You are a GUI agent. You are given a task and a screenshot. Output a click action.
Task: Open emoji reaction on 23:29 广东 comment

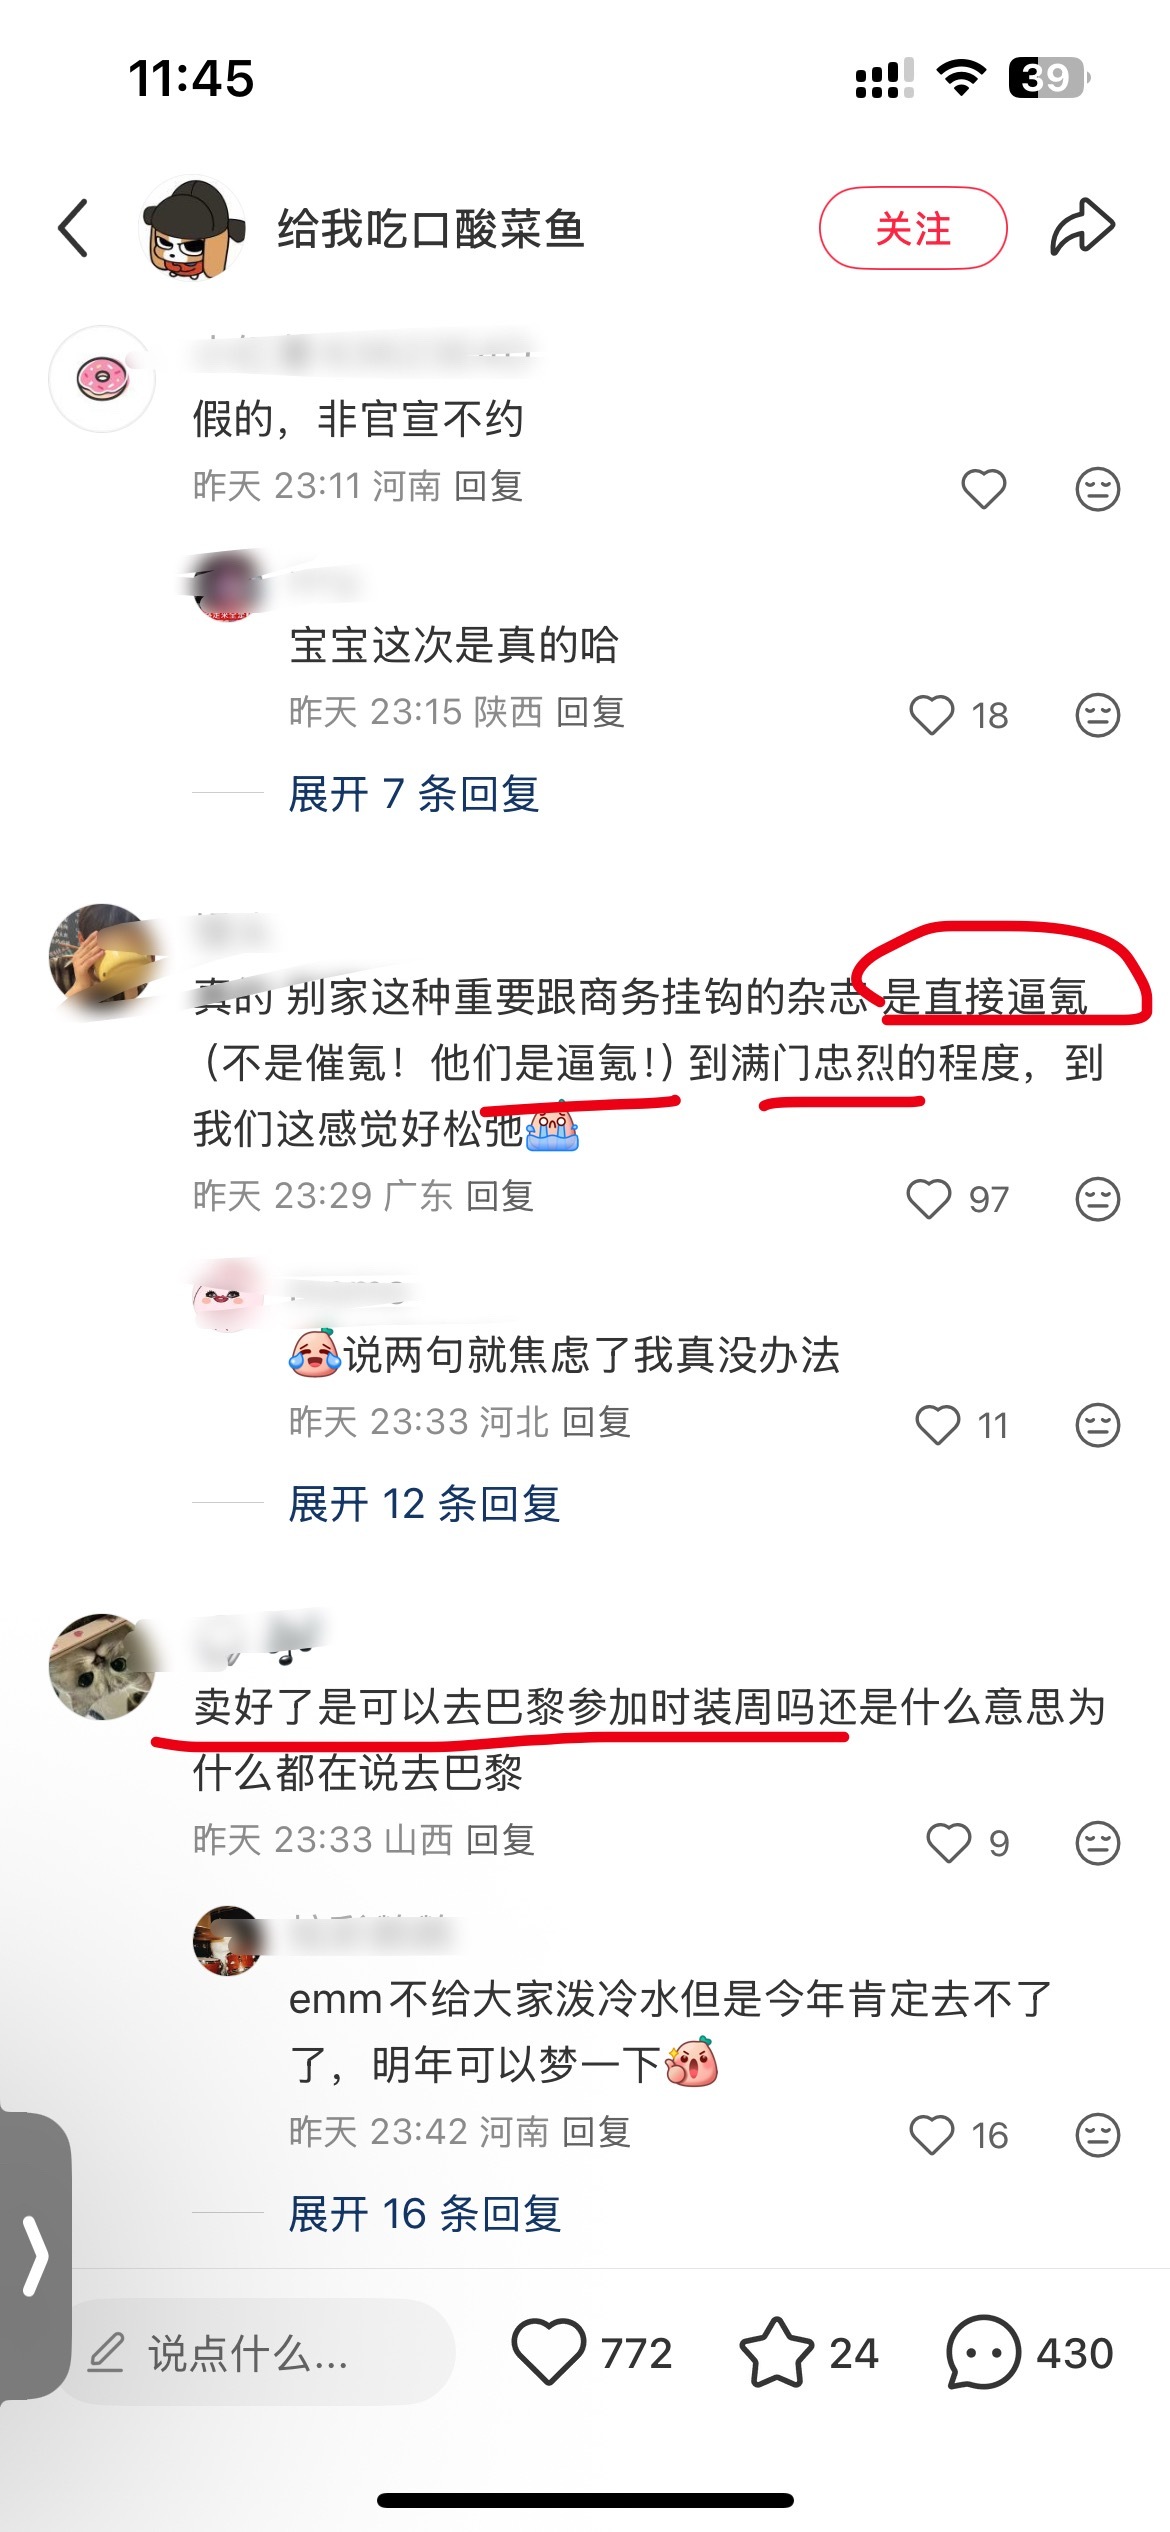[x=1097, y=1199]
